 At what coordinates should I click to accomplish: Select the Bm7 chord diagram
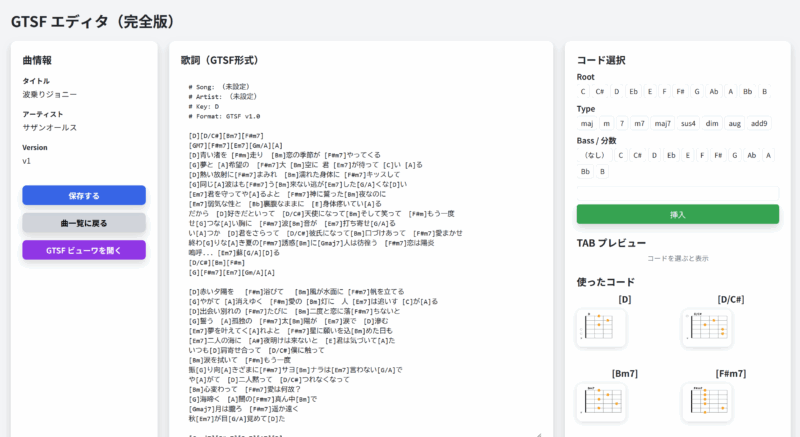(x=601, y=402)
